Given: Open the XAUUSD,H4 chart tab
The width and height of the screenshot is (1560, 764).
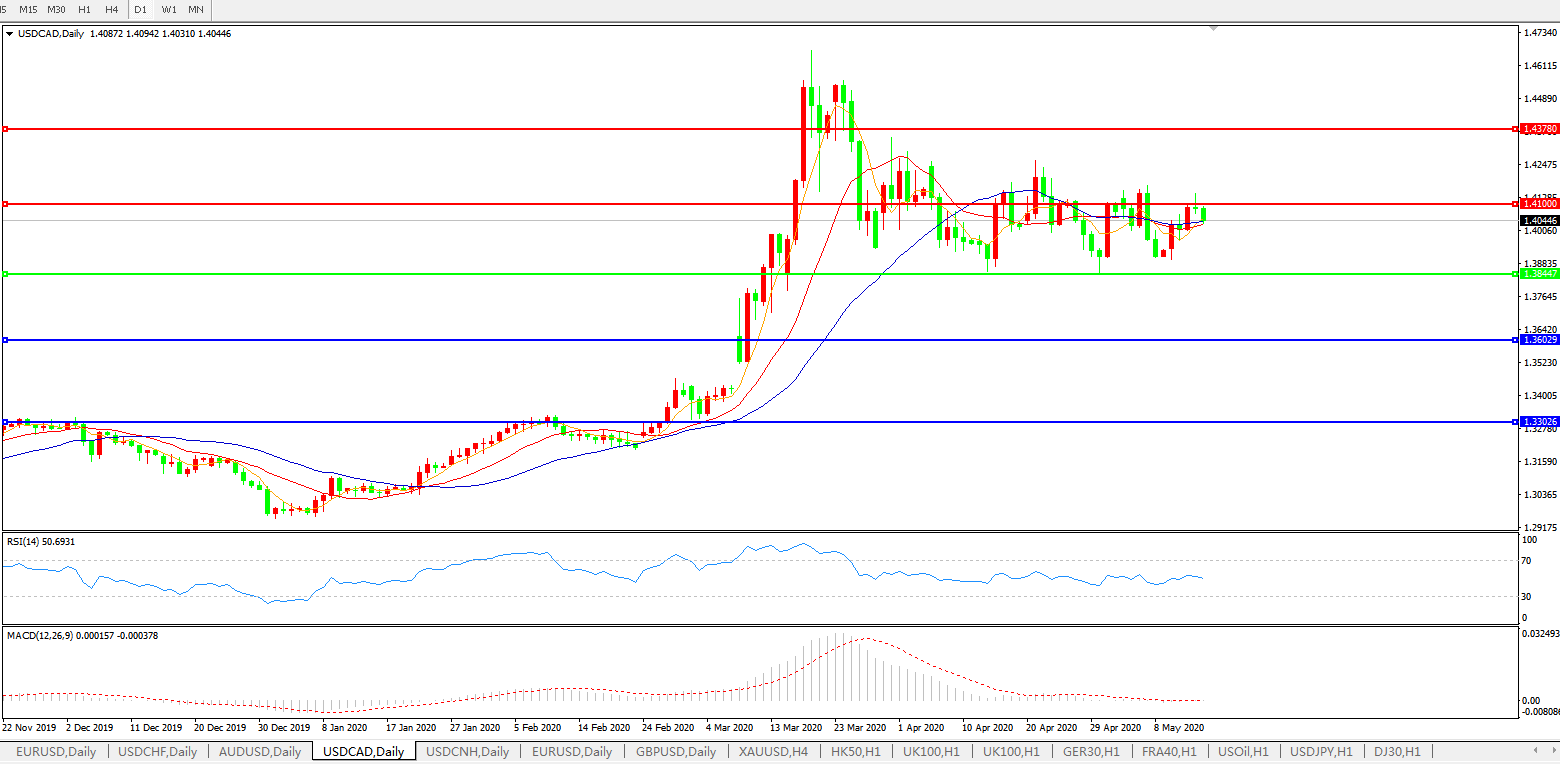Looking at the screenshot, I should coord(773,752).
